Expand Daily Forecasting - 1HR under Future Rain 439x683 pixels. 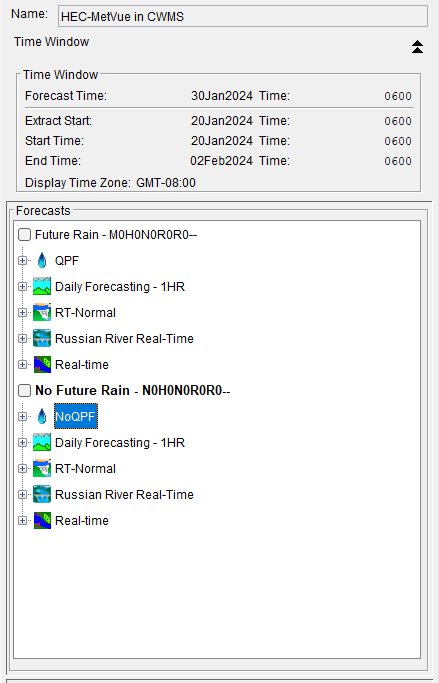[22, 287]
